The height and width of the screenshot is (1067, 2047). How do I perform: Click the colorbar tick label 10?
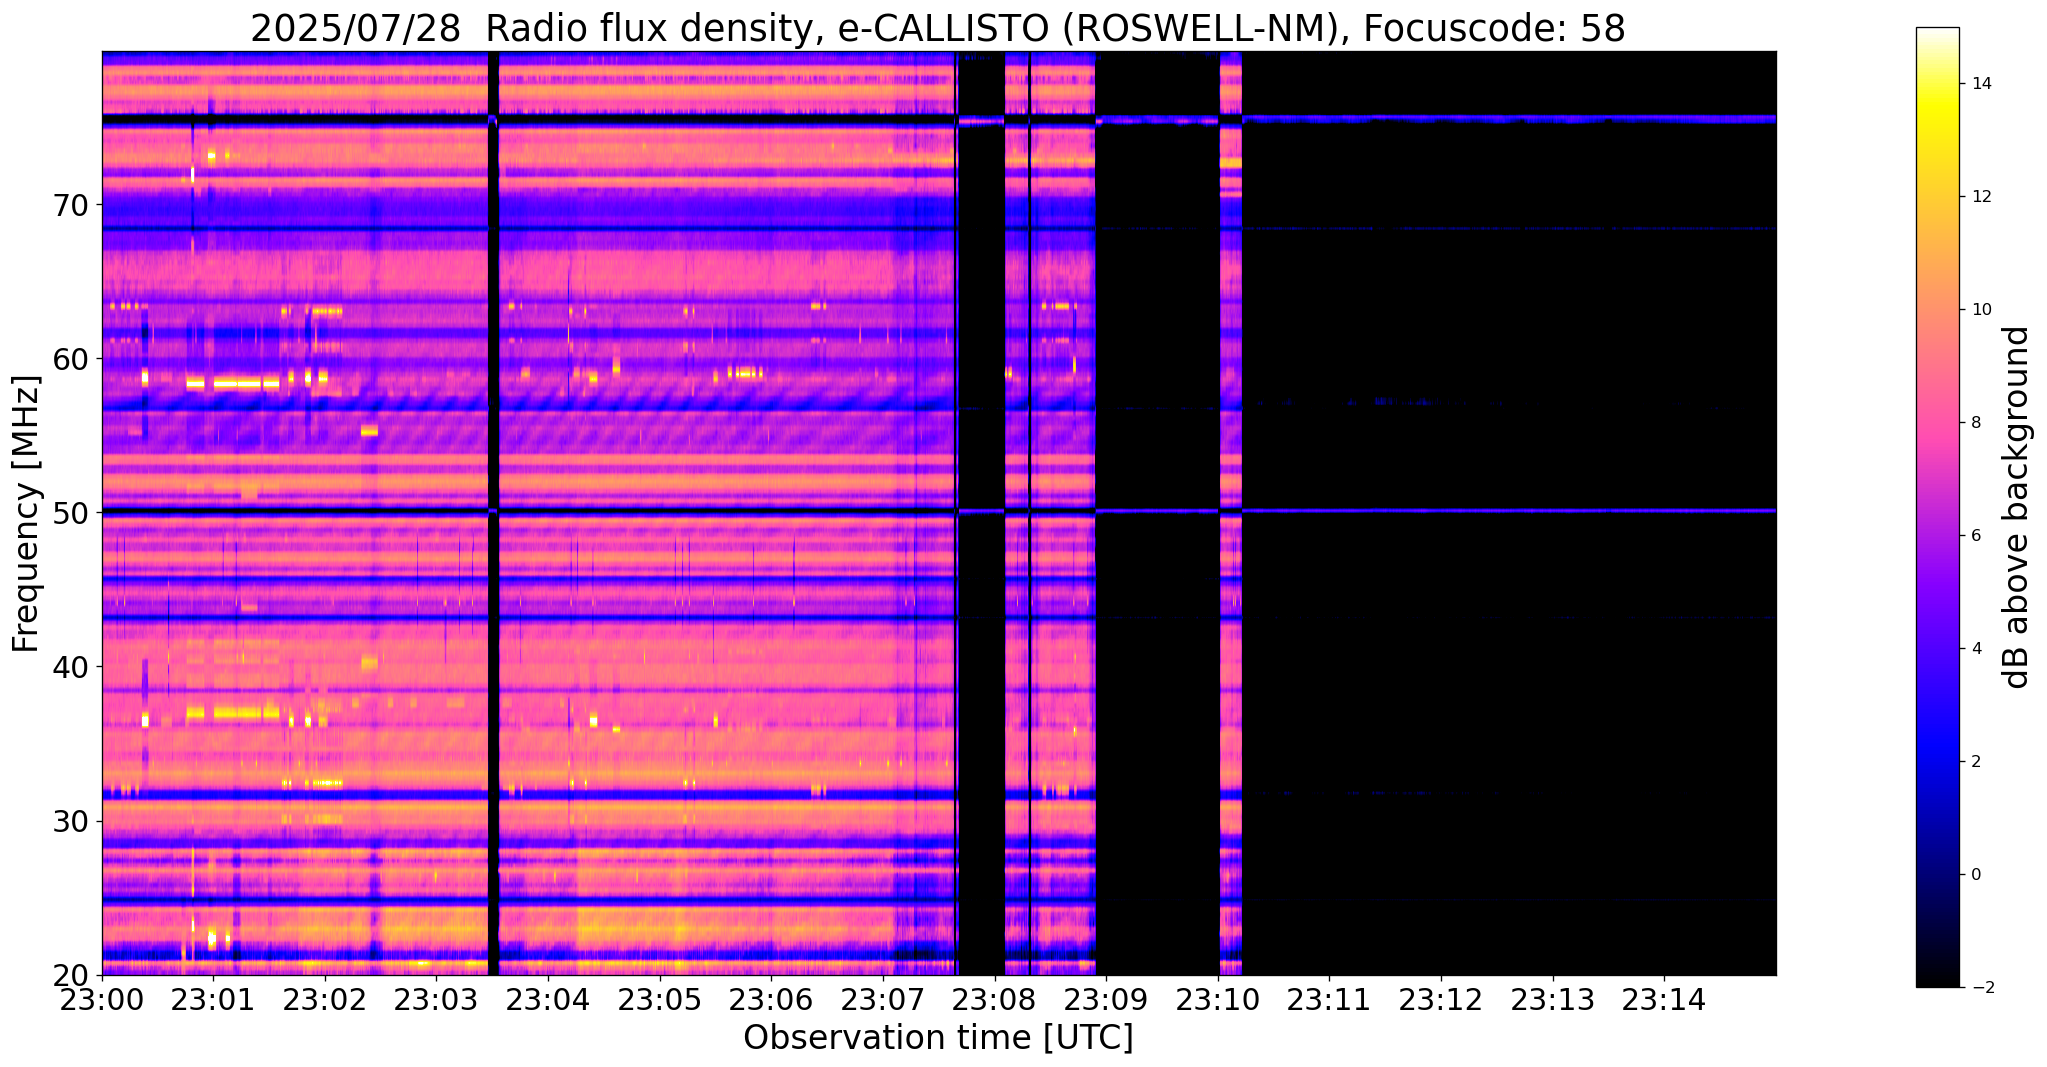pyautogui.click(x=1980, y=310)
